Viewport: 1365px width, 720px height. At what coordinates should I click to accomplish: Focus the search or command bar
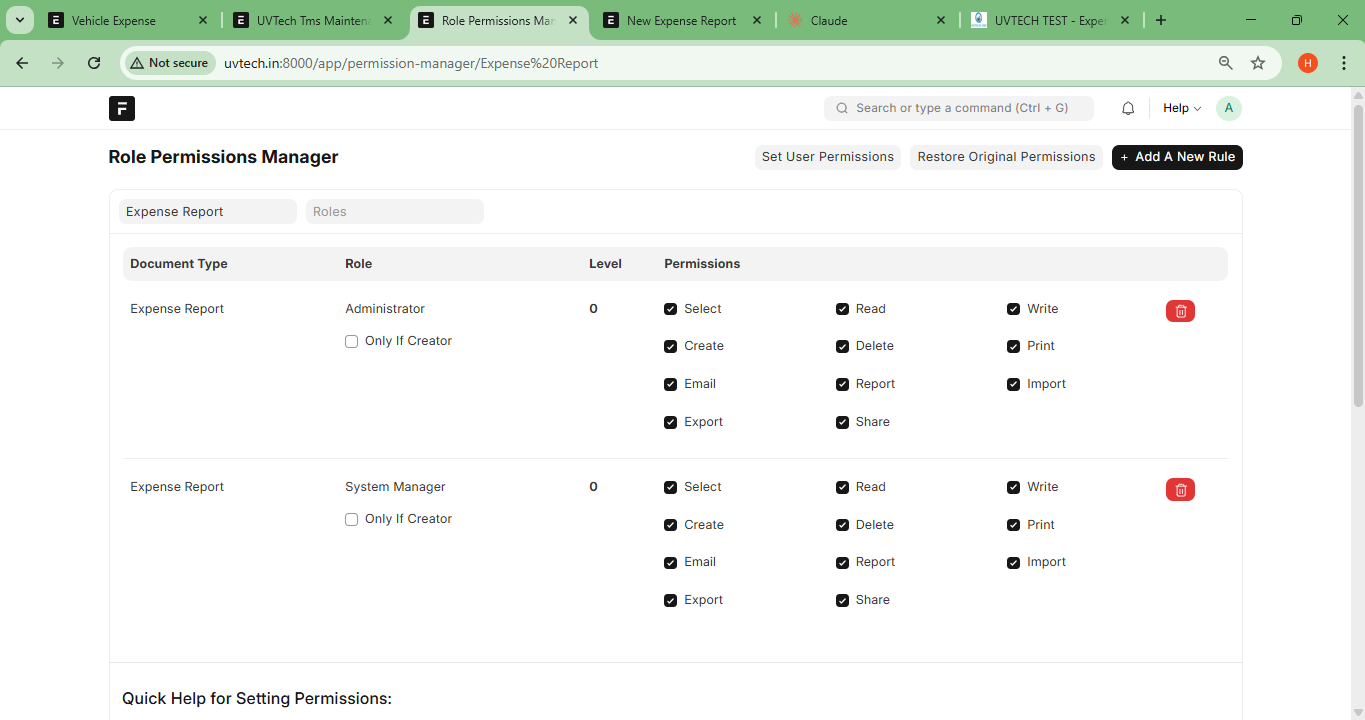click(x=960, y=108)
